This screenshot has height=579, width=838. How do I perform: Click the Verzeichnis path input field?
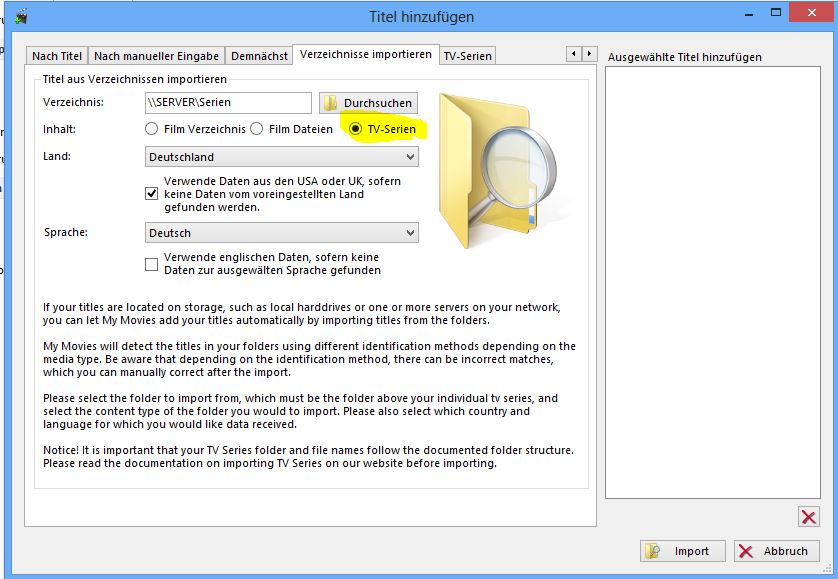click(x=227, y=103)
